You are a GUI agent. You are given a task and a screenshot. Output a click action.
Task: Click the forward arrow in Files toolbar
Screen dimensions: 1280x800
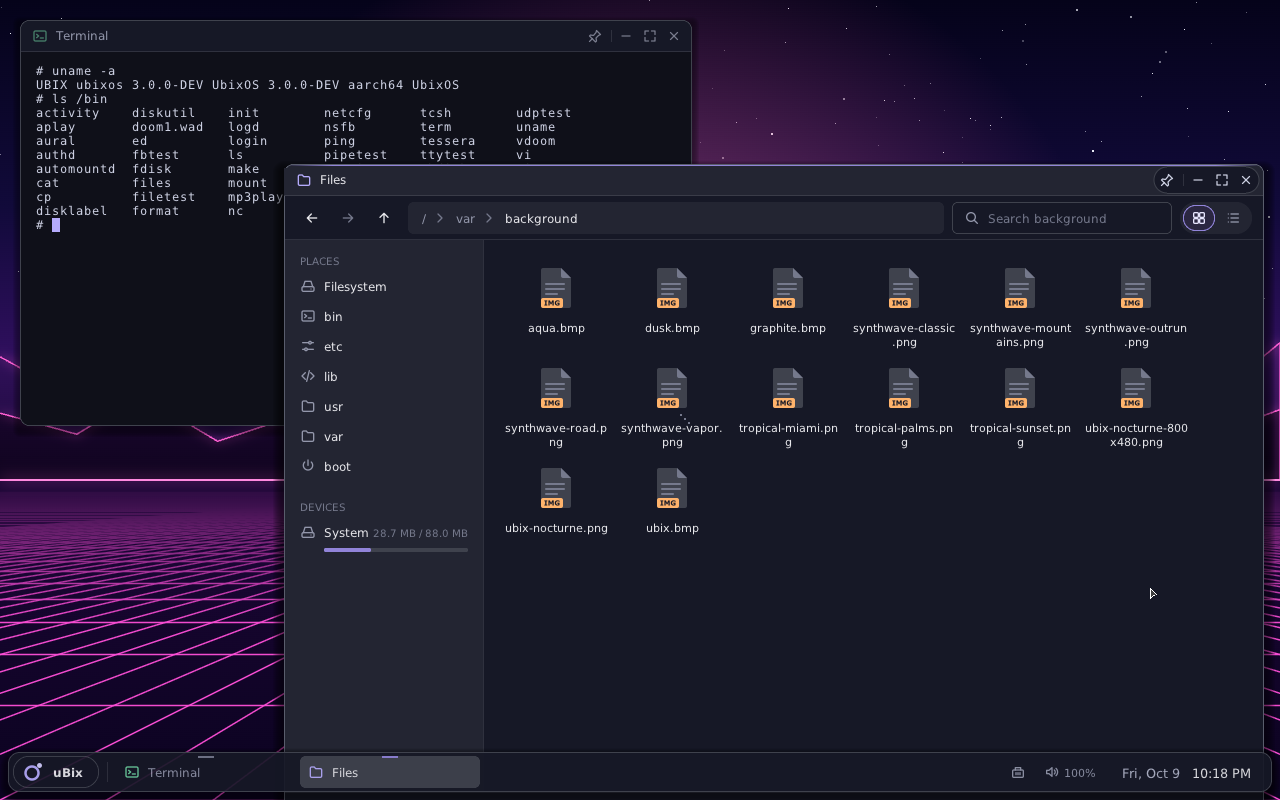(x=348, y=218)
